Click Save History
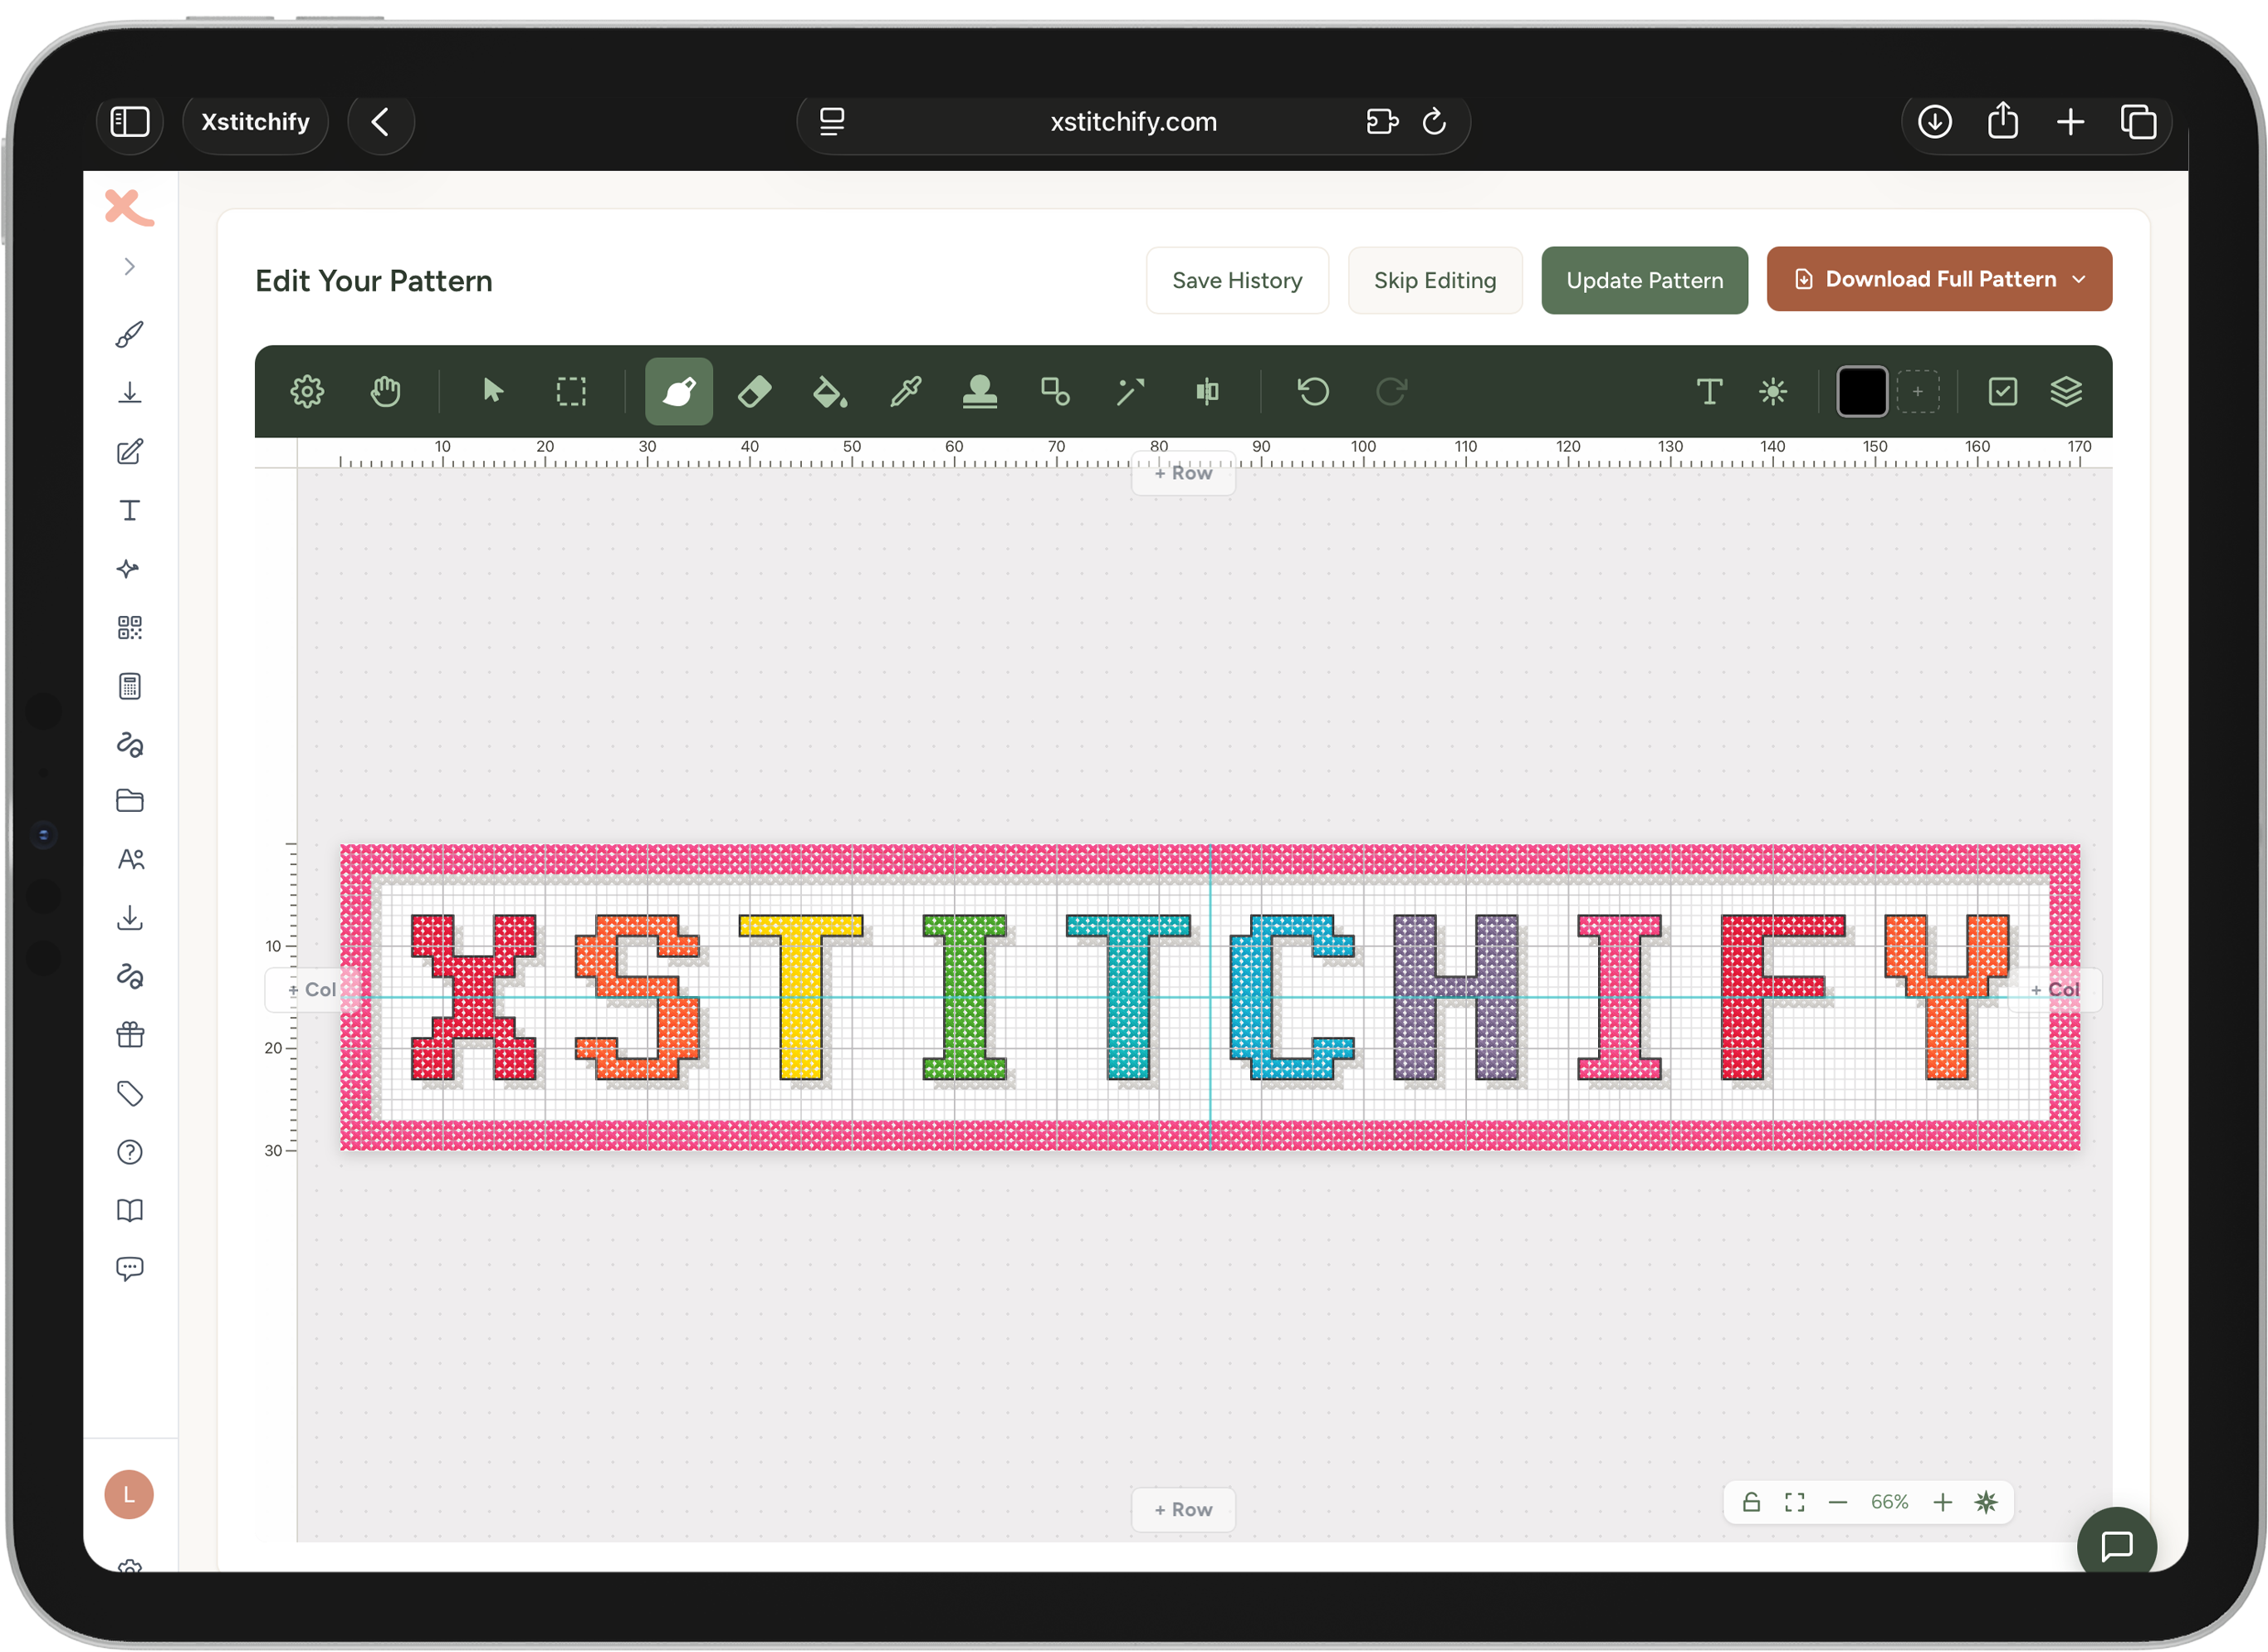Viewport: 2268px width, 1652px height. [x=1237, y=280]
